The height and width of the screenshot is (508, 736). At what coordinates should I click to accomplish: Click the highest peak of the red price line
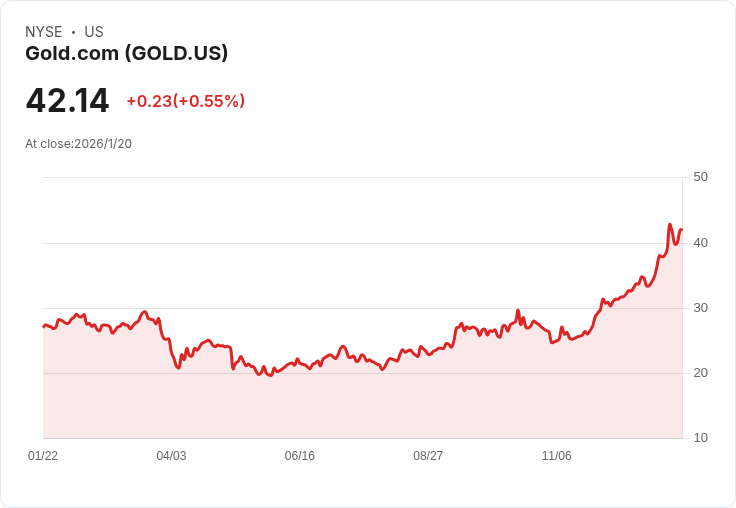pos(669,225)
